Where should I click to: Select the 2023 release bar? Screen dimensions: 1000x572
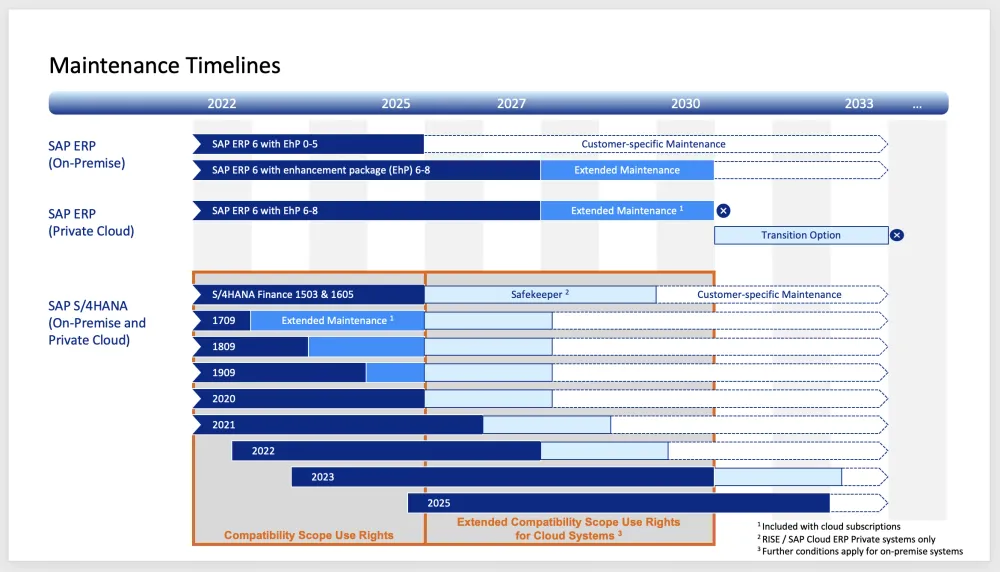pos(502,477)
